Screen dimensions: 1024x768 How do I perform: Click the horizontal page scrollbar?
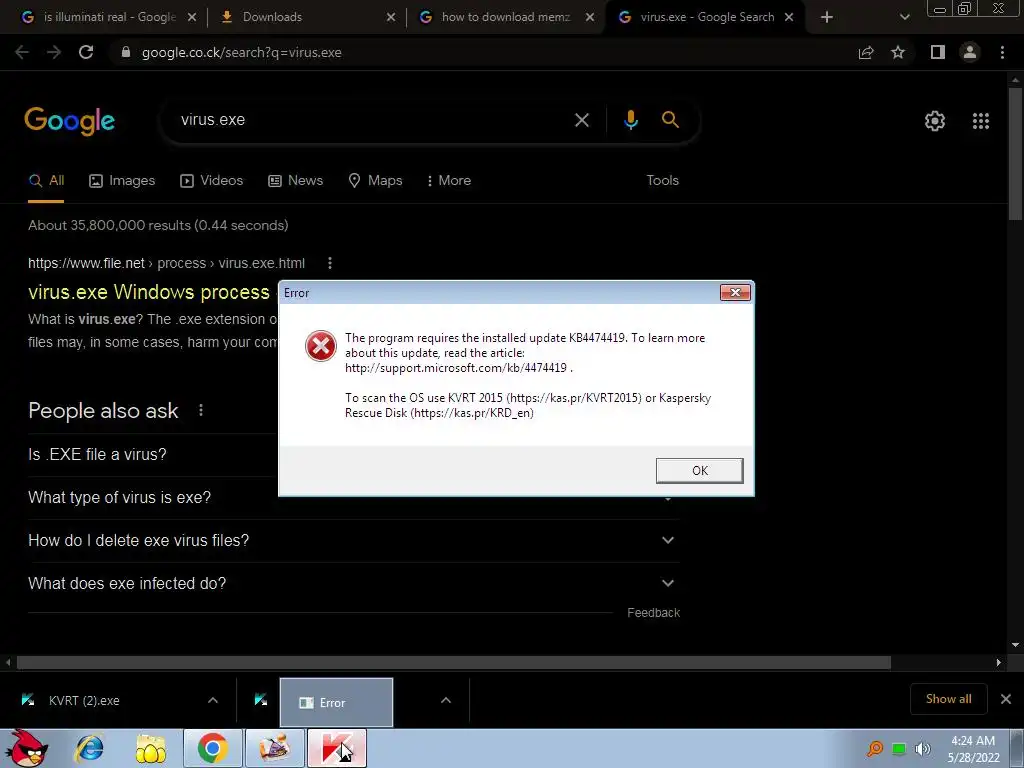[454, 663]
